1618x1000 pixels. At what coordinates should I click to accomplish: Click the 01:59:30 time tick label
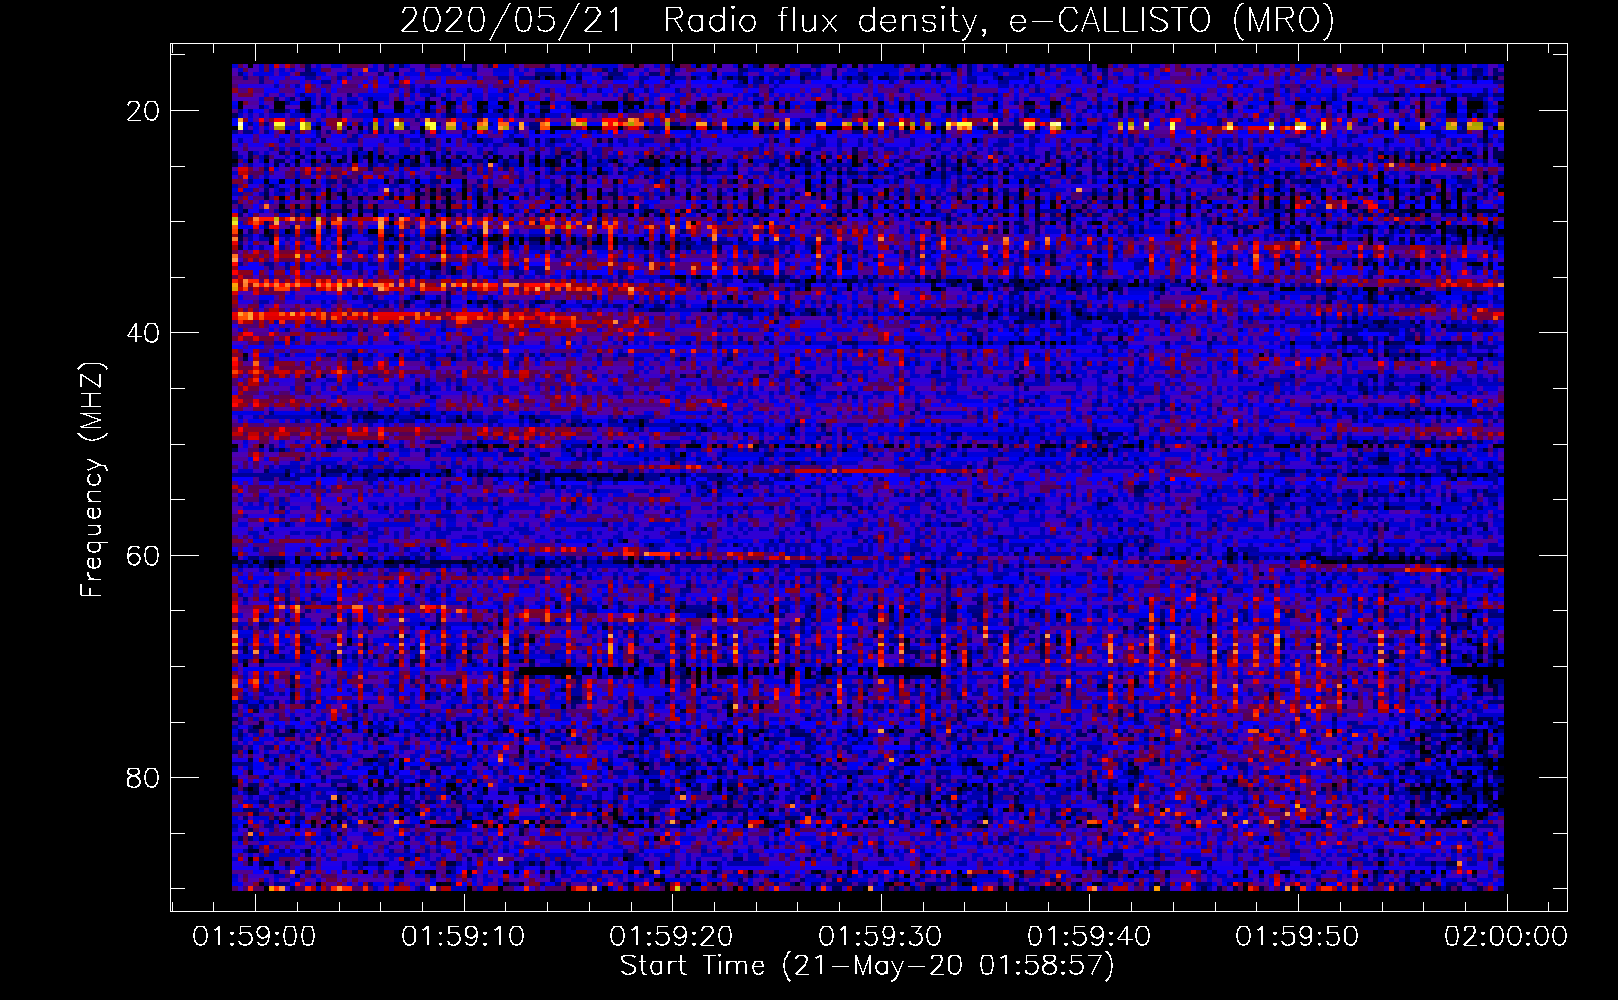click(x=880, y=937)
